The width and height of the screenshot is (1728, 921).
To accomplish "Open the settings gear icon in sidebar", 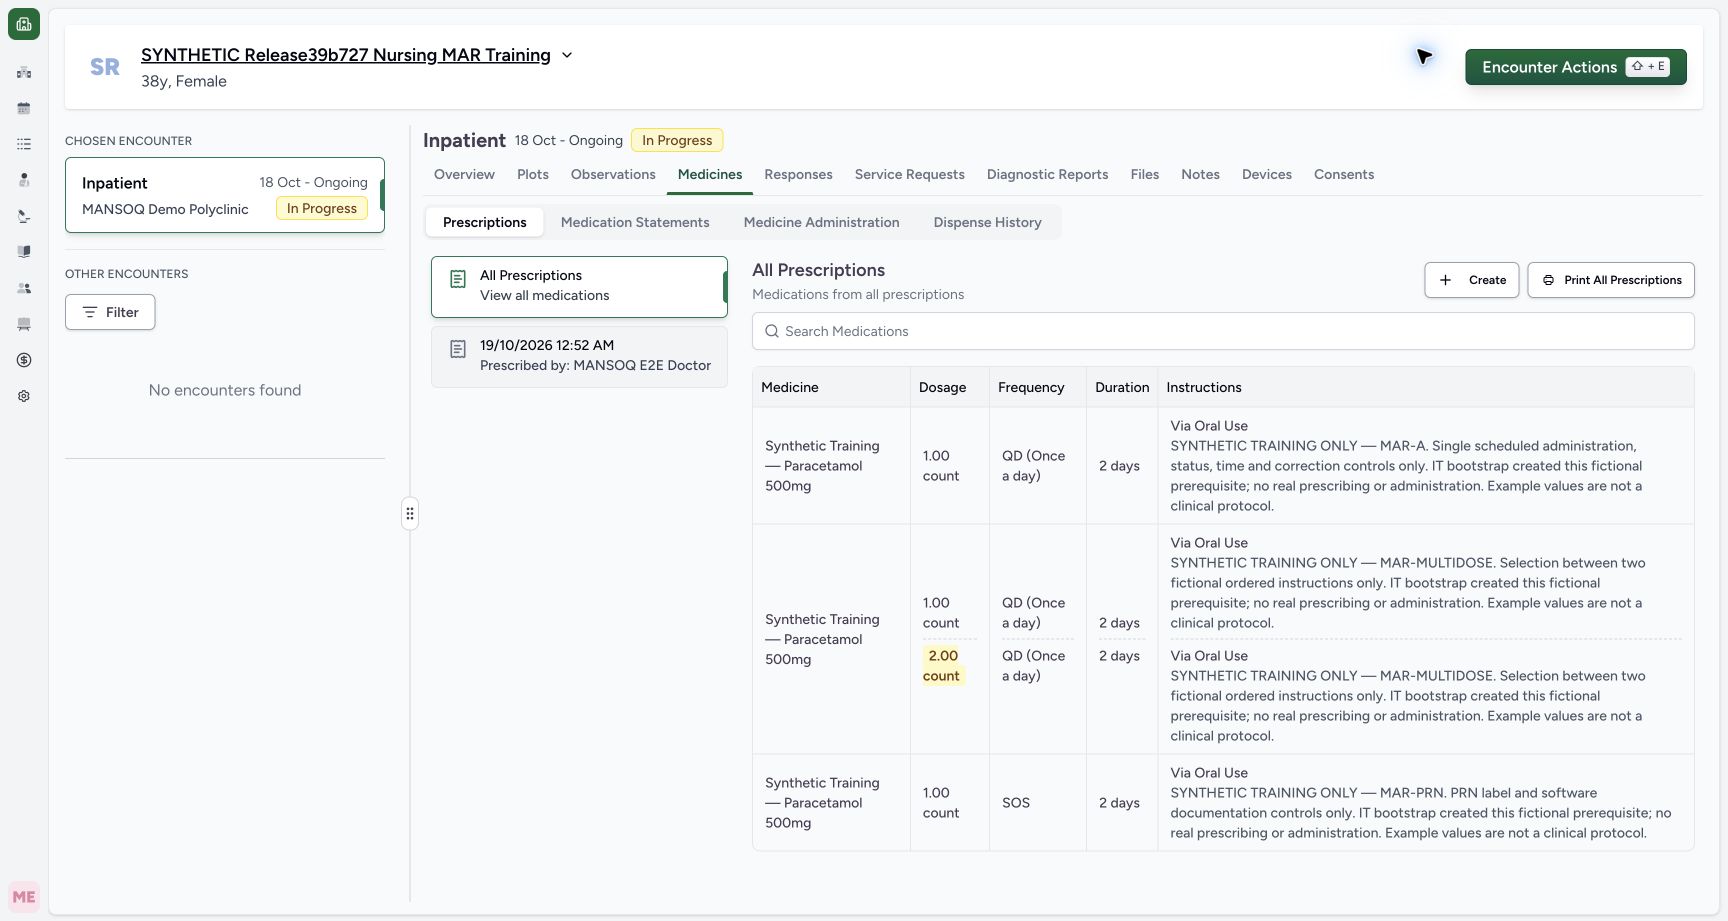I will pos(24,396).
